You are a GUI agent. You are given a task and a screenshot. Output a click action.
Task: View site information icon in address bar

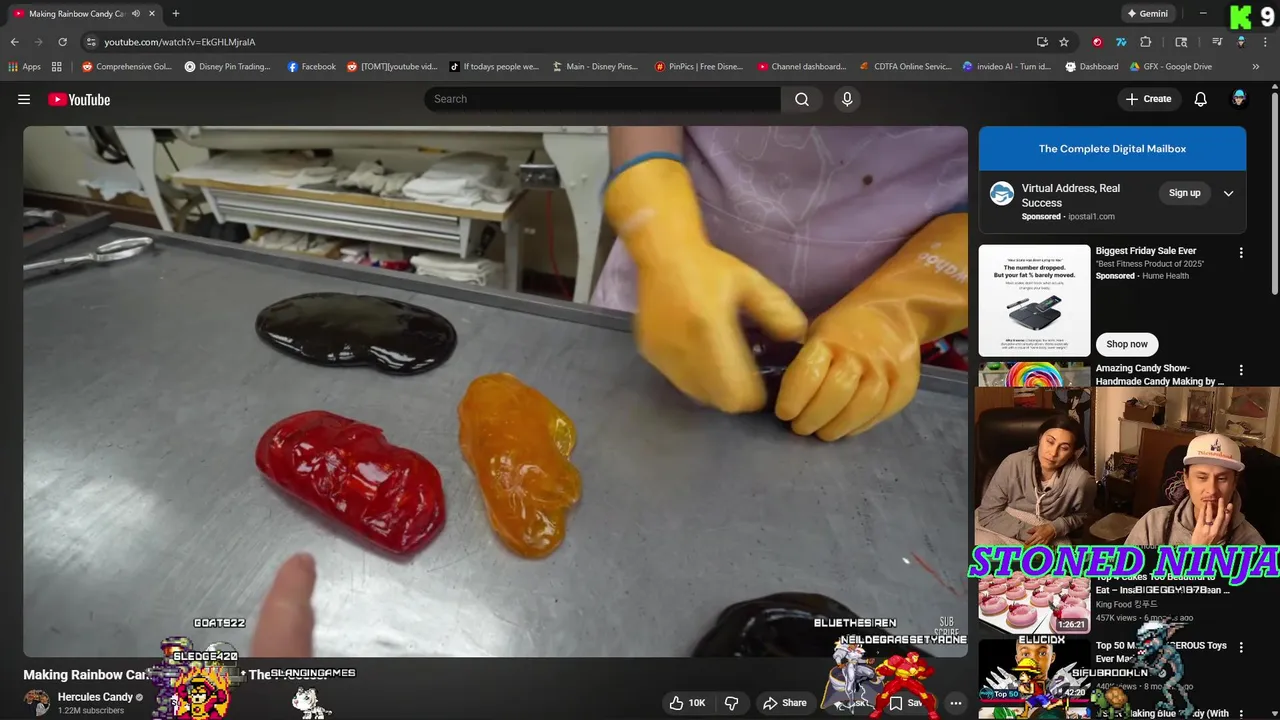[x=91, y=42]
